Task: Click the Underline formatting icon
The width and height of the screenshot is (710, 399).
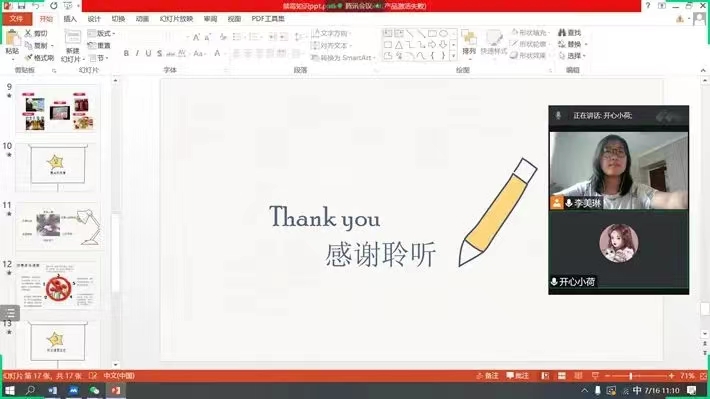Action: [148, 53]
